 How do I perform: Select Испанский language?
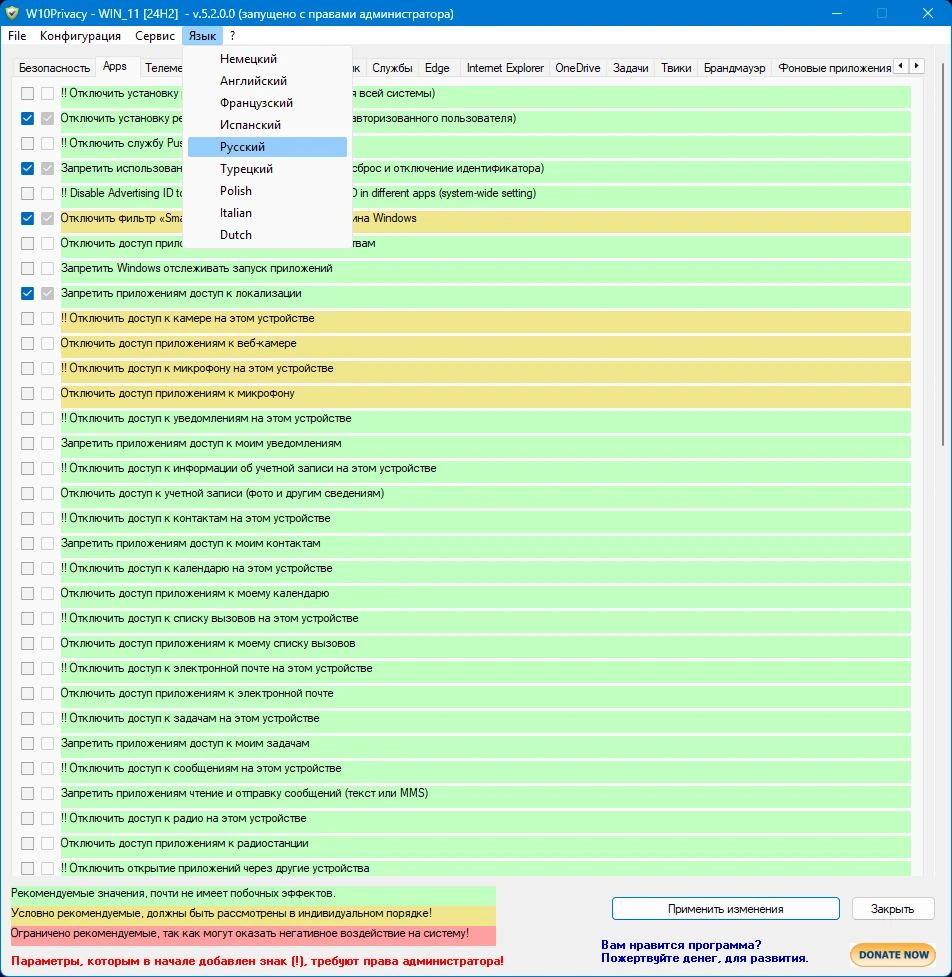tap(267, 125)
